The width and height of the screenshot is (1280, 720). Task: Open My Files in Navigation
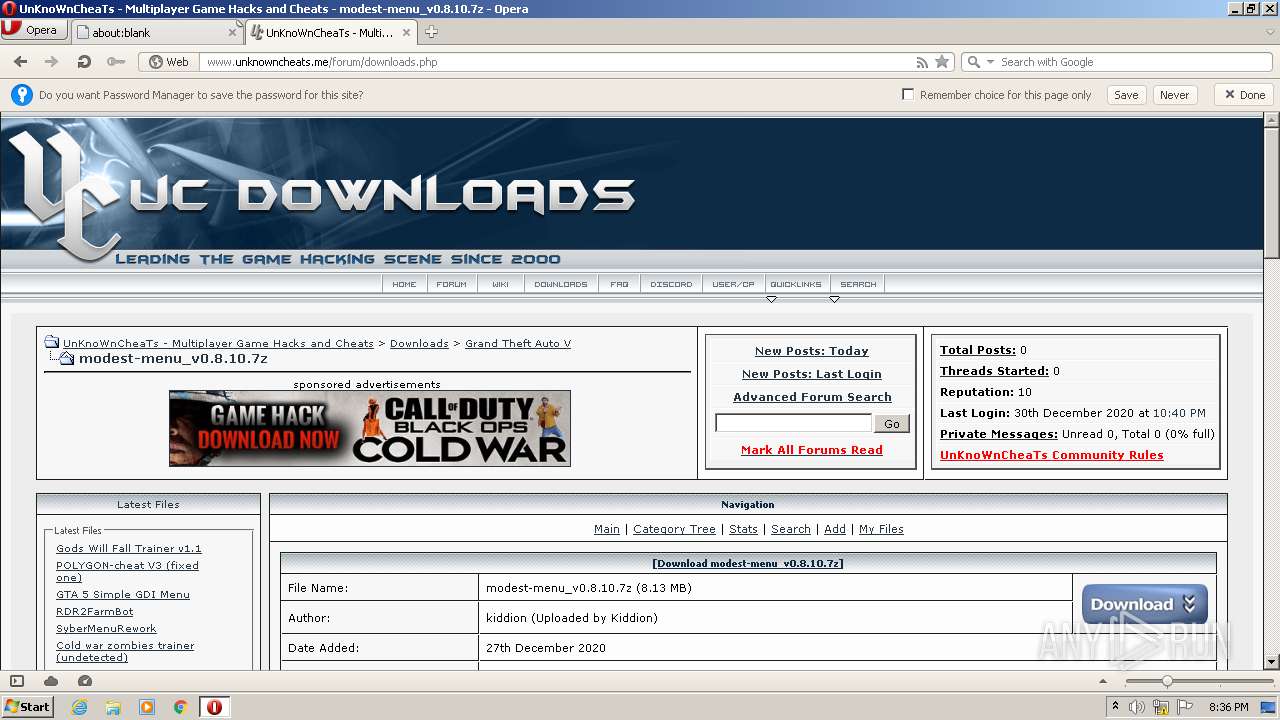881,529
